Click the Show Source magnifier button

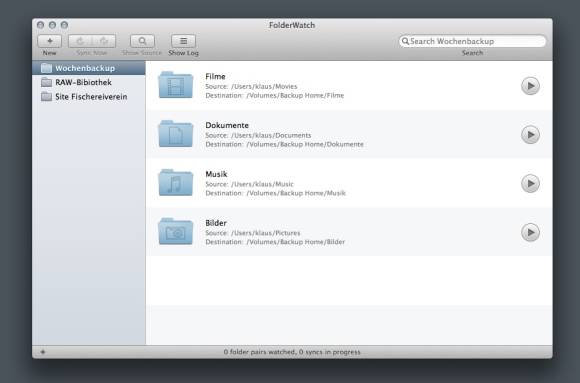(142, 41)
